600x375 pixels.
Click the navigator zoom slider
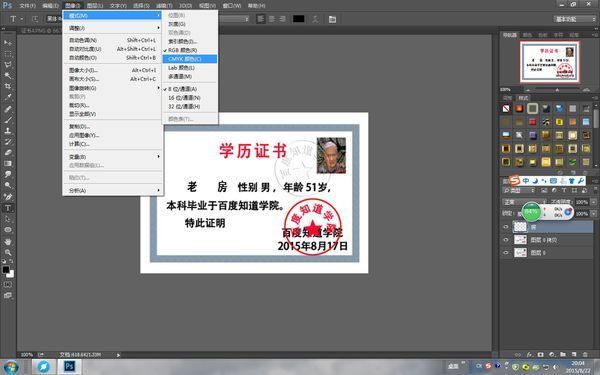557,90
